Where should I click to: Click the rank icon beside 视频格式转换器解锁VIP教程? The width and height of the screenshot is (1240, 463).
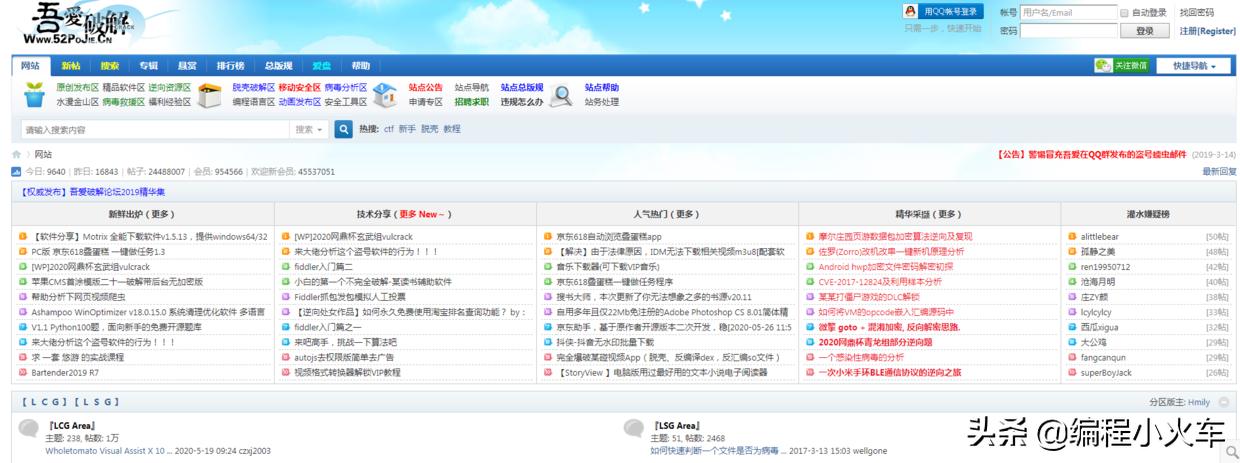point(286,372)
